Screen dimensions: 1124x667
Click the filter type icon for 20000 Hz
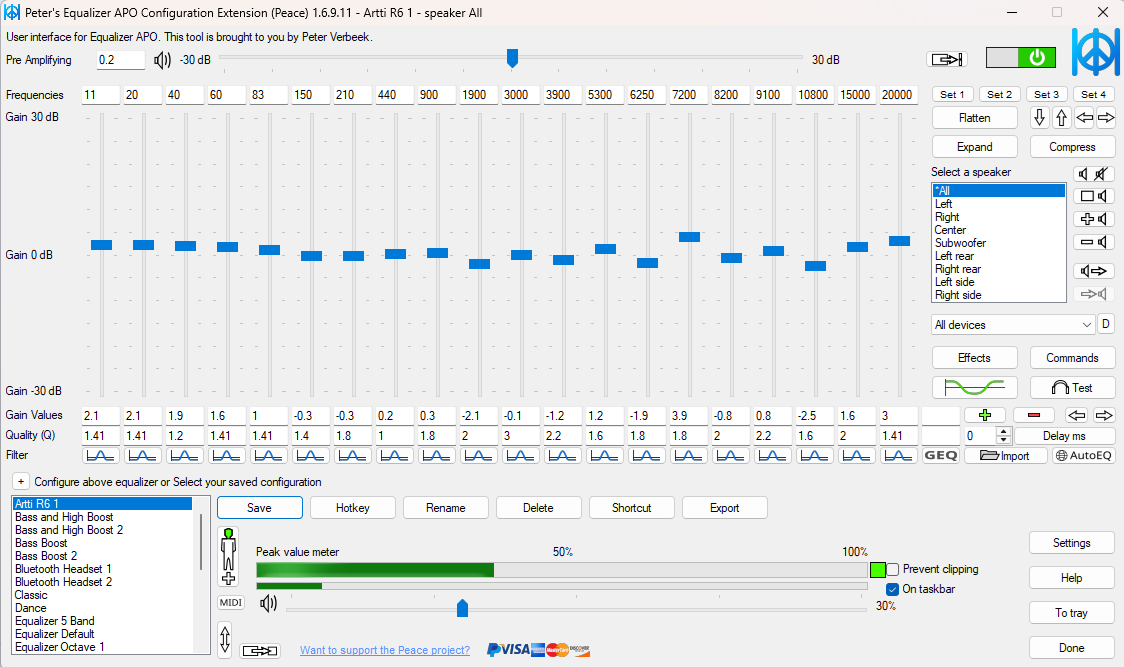coord(898,455)
